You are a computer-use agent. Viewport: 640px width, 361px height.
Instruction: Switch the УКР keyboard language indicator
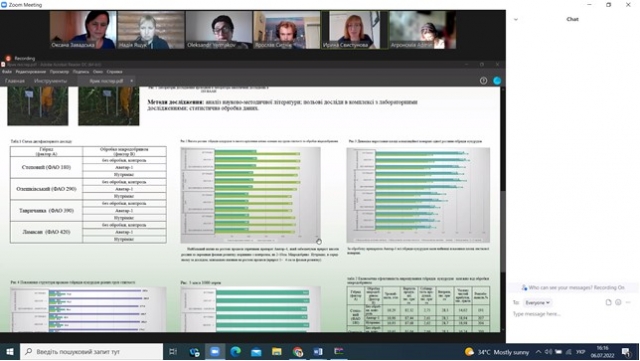(580, 352)
